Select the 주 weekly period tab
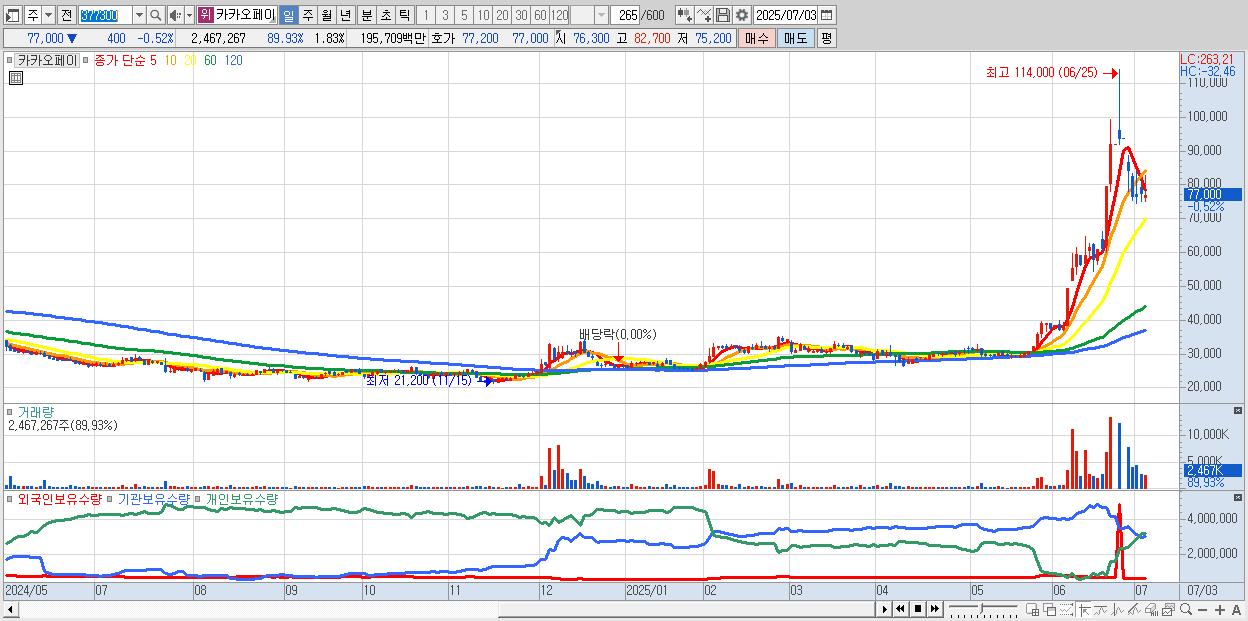This screenshot has height=621, width=1248. [307, 15]
